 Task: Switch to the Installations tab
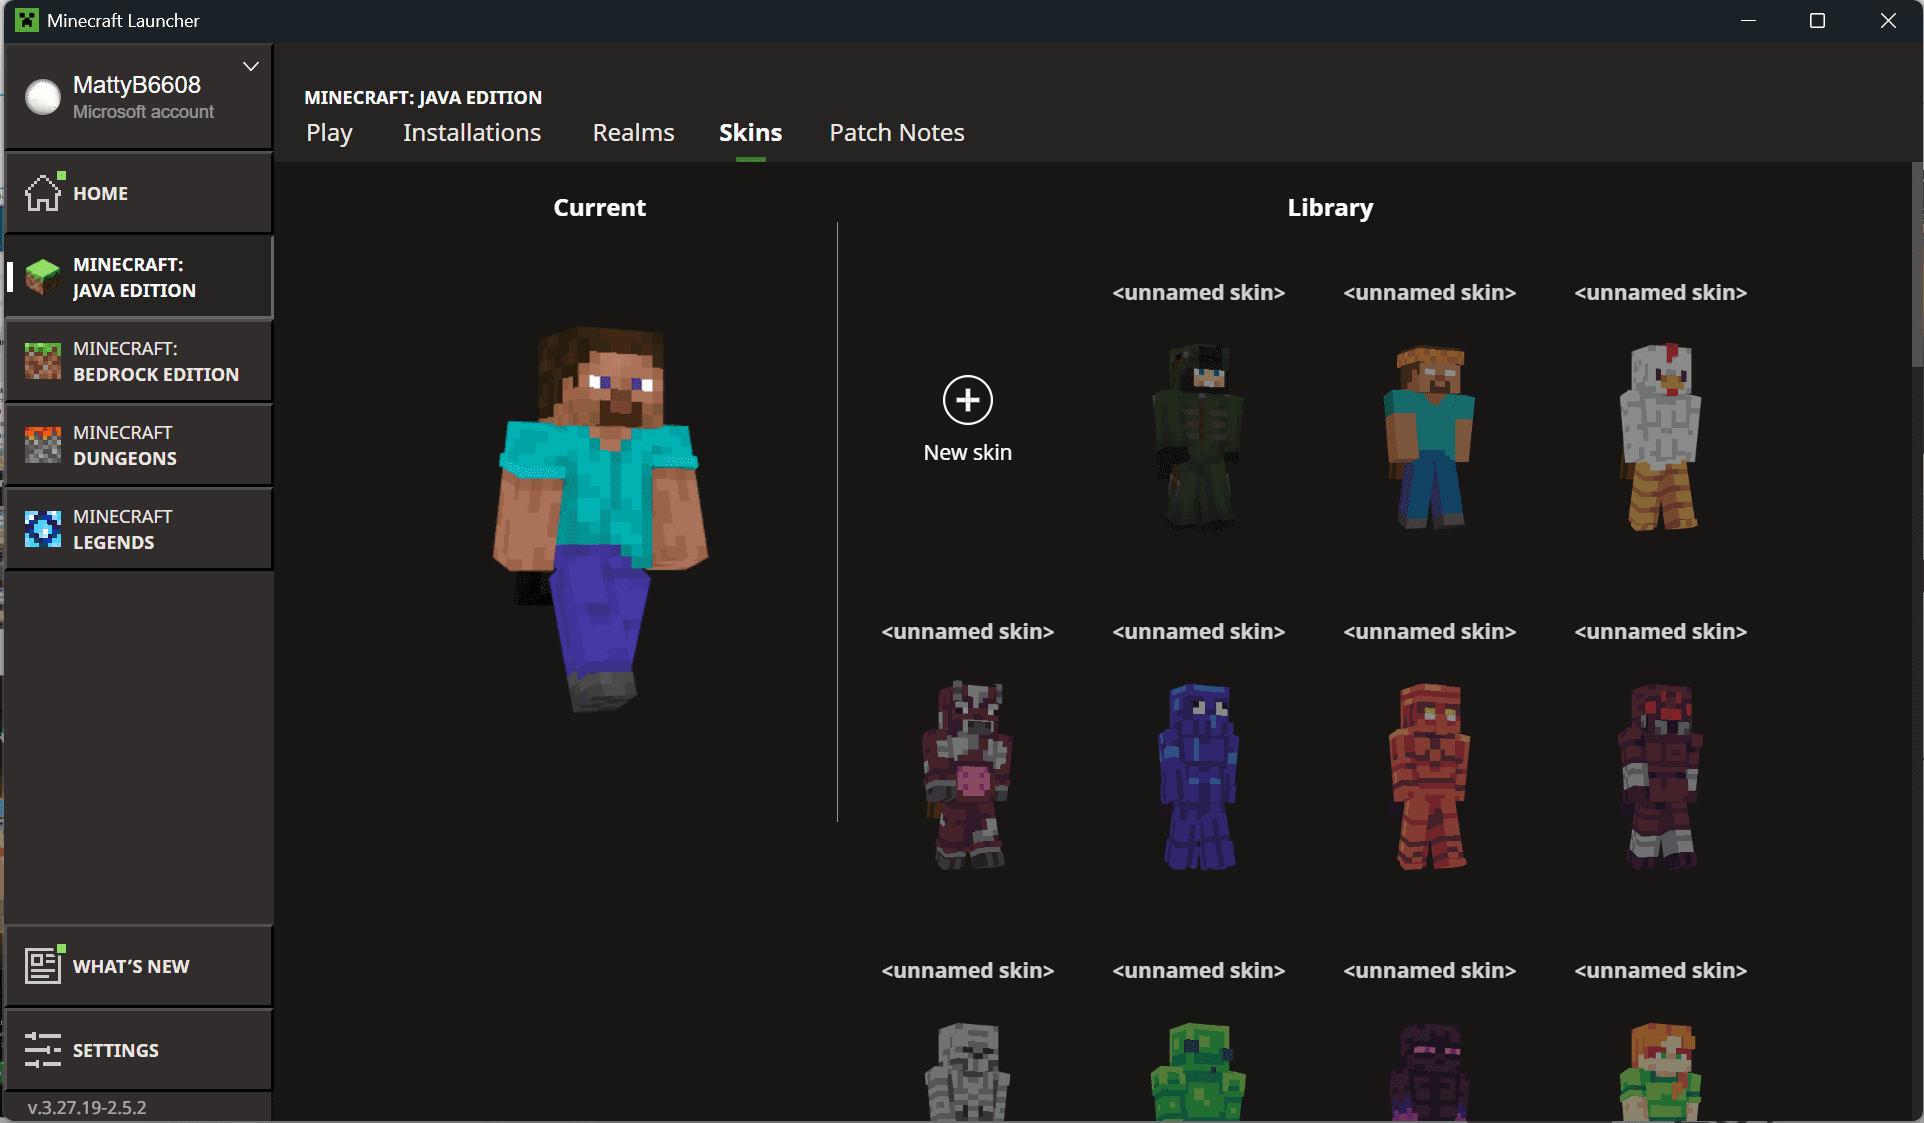pos(472,133)
